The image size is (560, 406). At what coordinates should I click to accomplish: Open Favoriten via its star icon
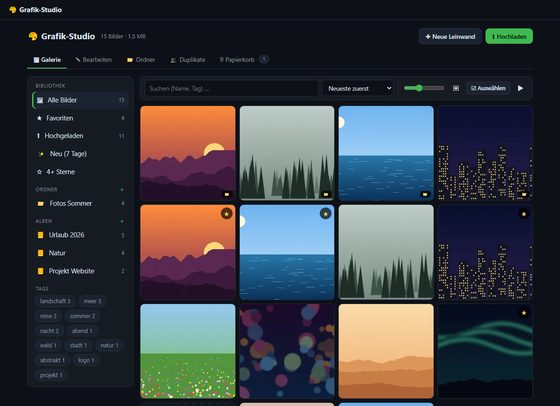(39, 118)
